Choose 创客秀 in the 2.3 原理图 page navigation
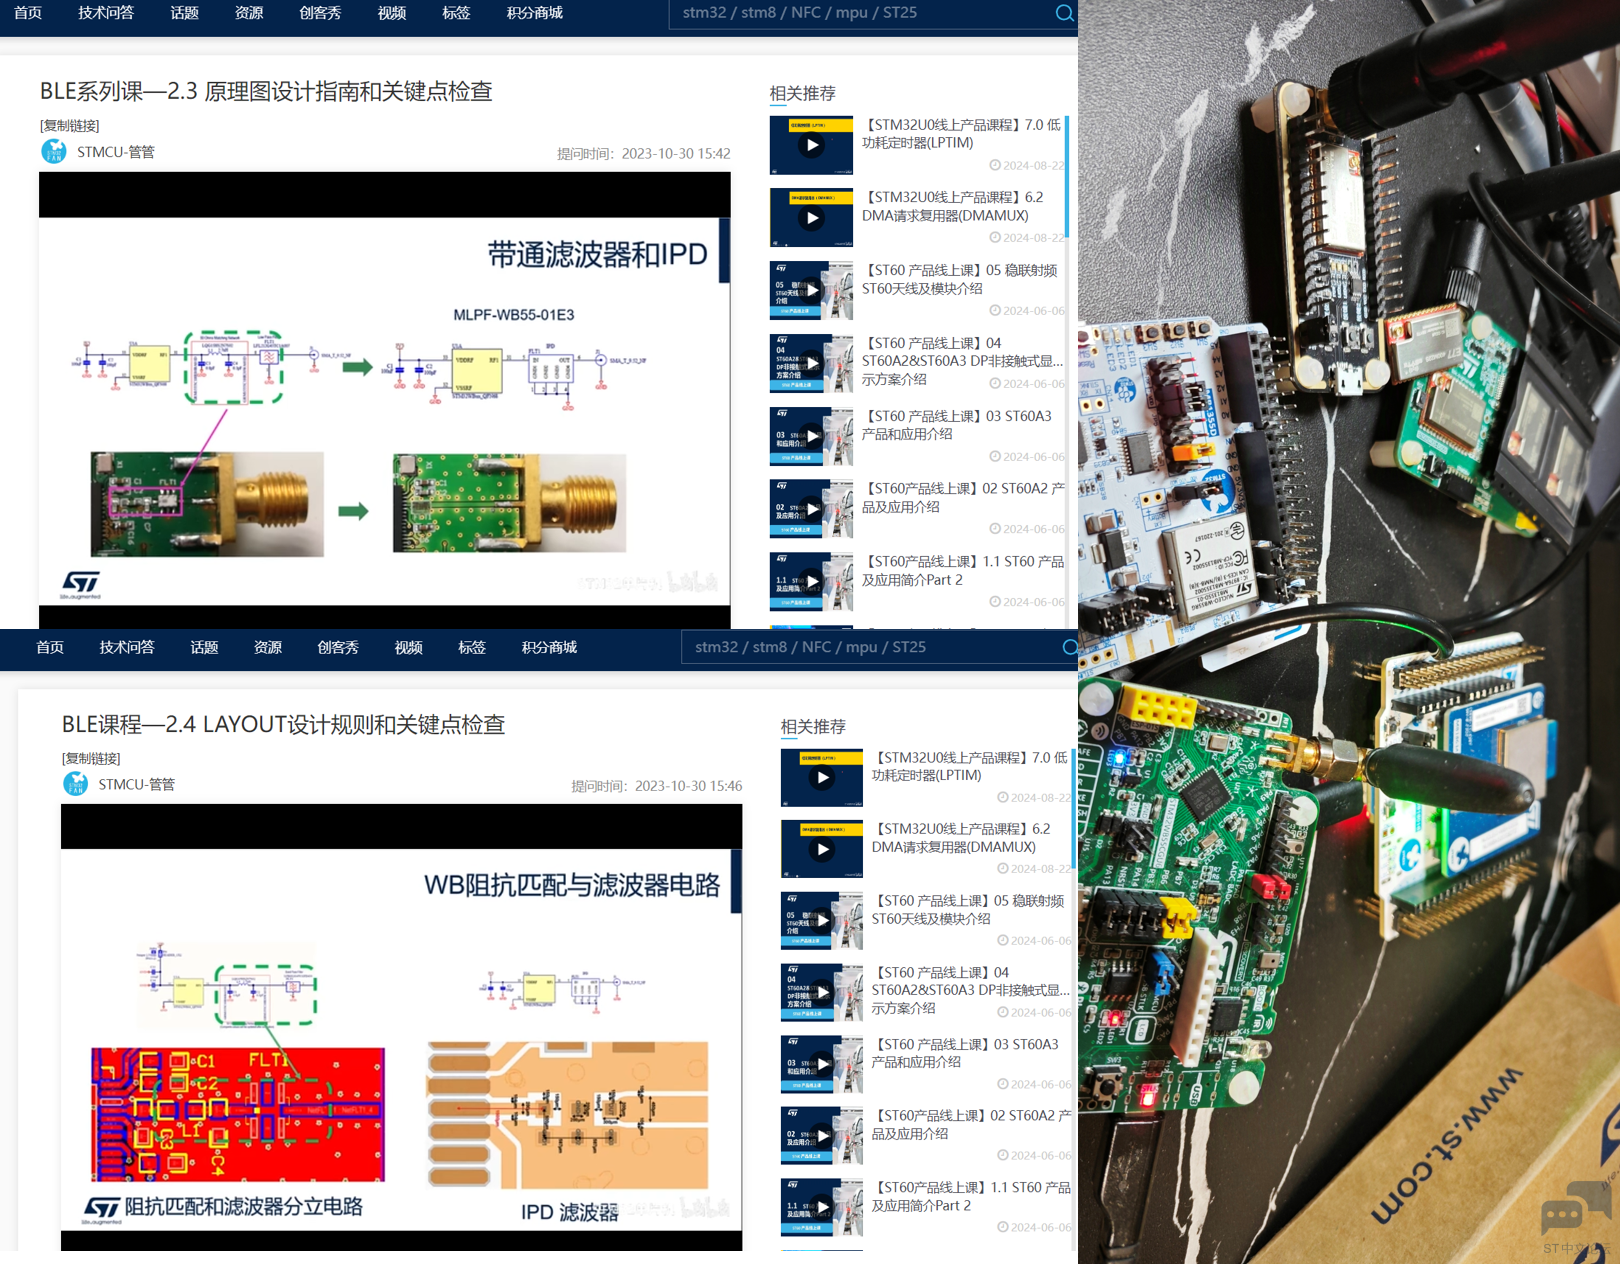Viewport: 1620px width, 1264px height. 320,13
